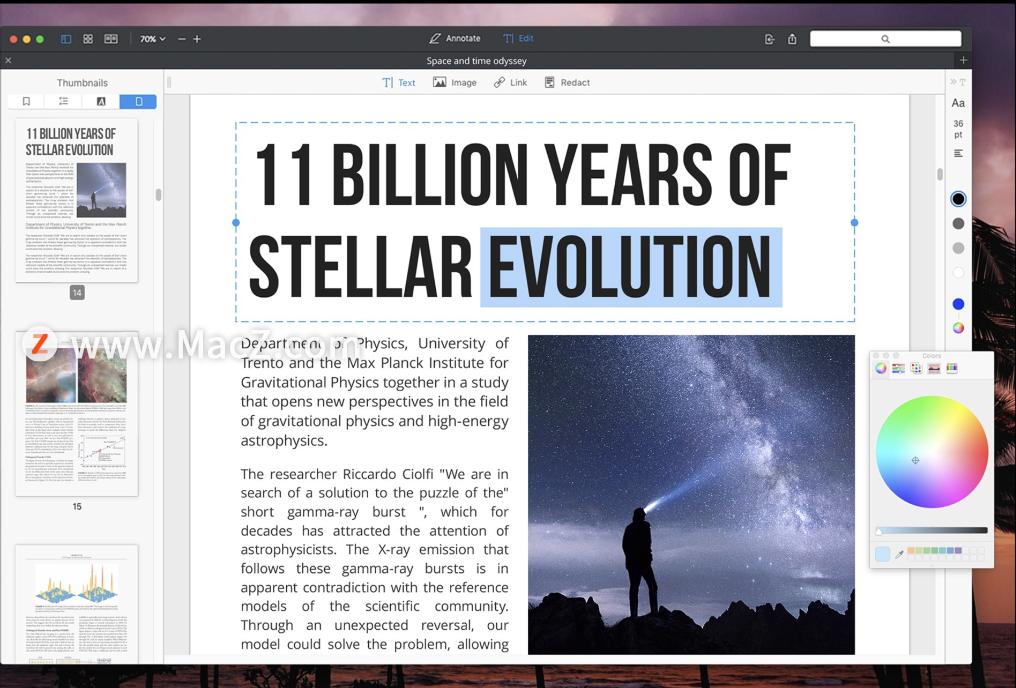
Task: Choose the Text editing tool
Action: 398,83
